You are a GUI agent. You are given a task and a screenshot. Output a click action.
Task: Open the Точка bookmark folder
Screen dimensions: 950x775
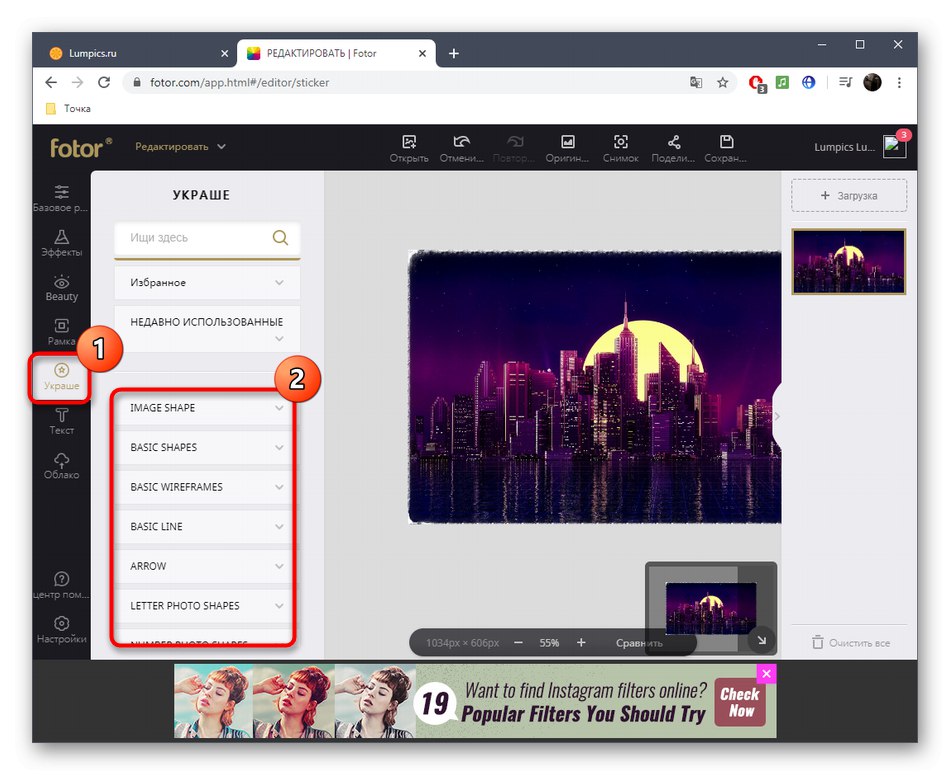coord(68,108)
